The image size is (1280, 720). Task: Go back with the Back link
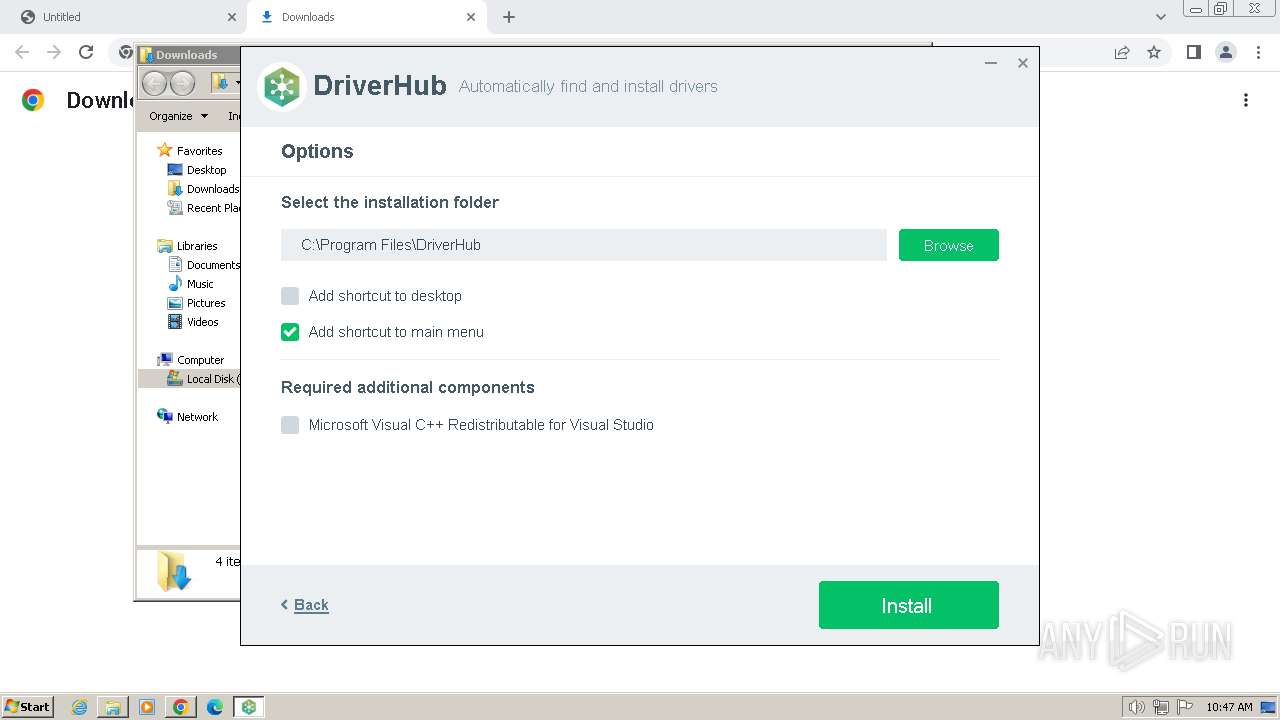coord(305,605)
